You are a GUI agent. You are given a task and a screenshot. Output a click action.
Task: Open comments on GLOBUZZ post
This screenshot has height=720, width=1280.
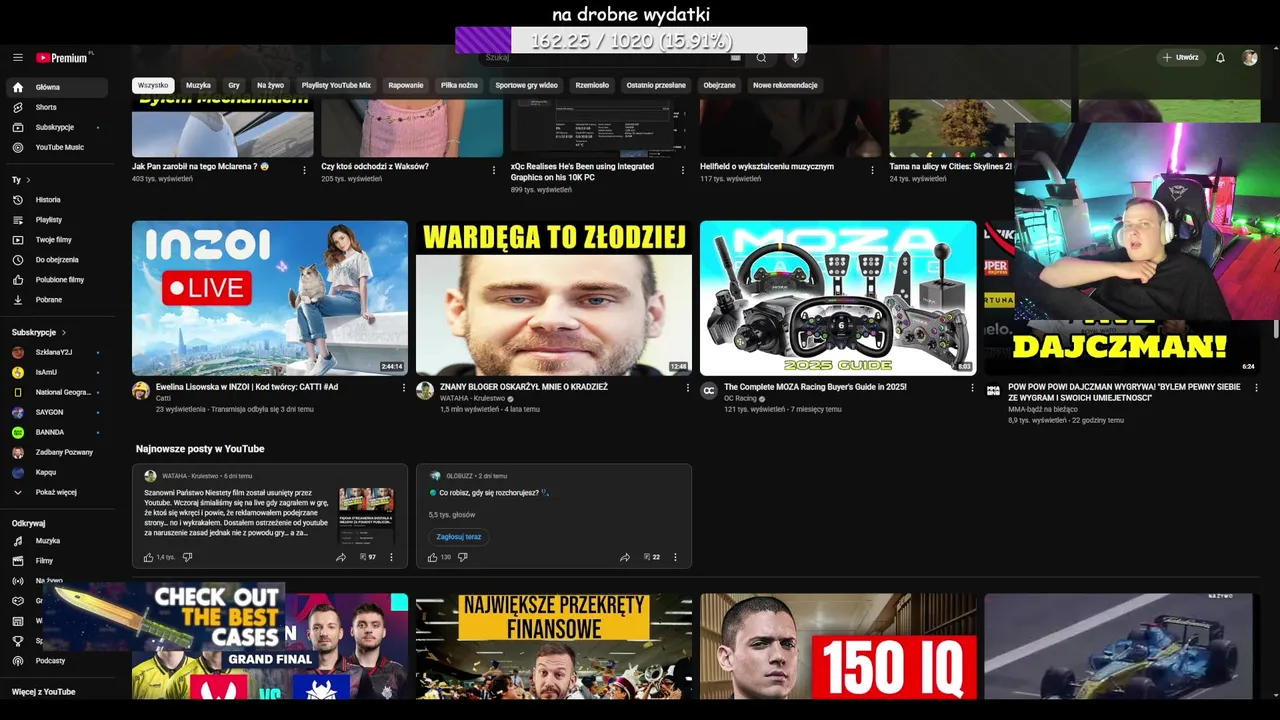[x=651, y=557]
